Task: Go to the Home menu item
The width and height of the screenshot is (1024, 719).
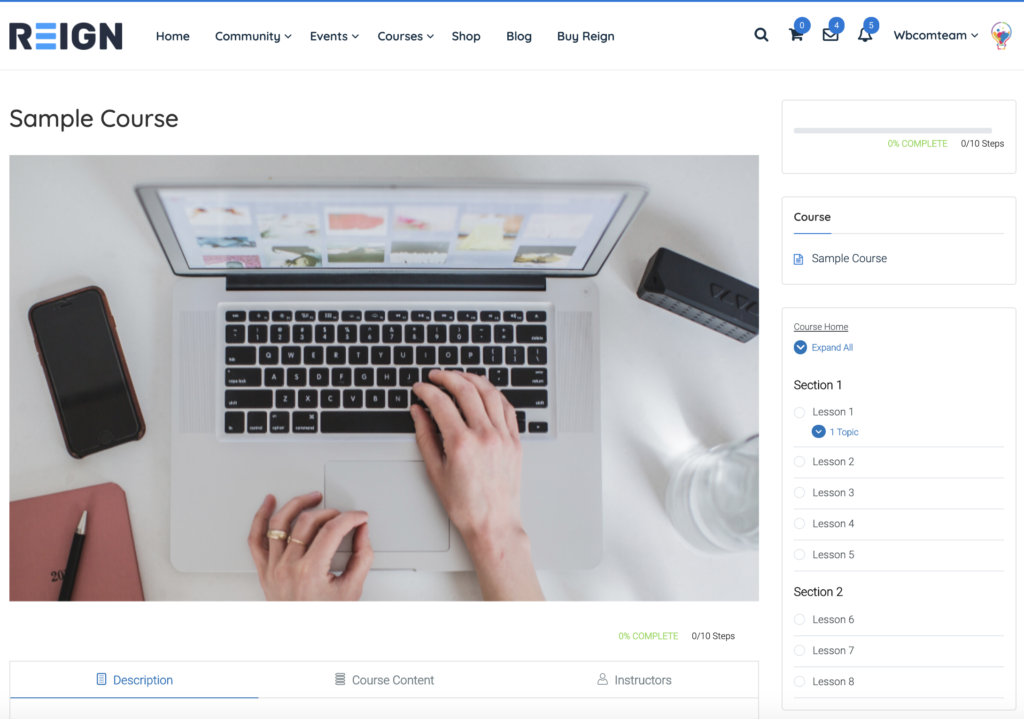Action: pyautogui.click(x=172, y=37)
